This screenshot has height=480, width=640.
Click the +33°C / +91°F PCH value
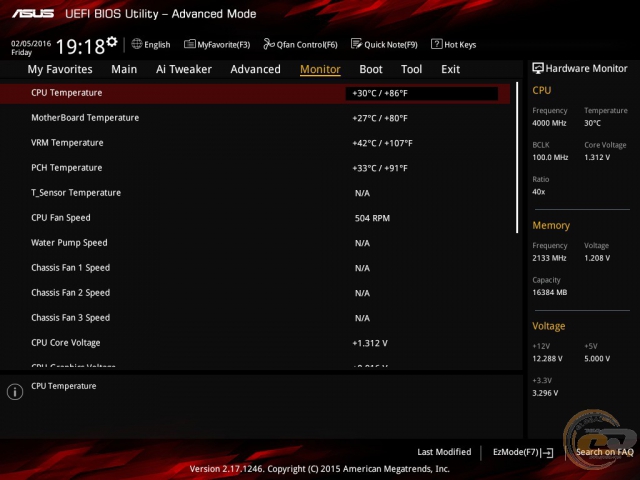pyautogui.click(x=380, y=168)
